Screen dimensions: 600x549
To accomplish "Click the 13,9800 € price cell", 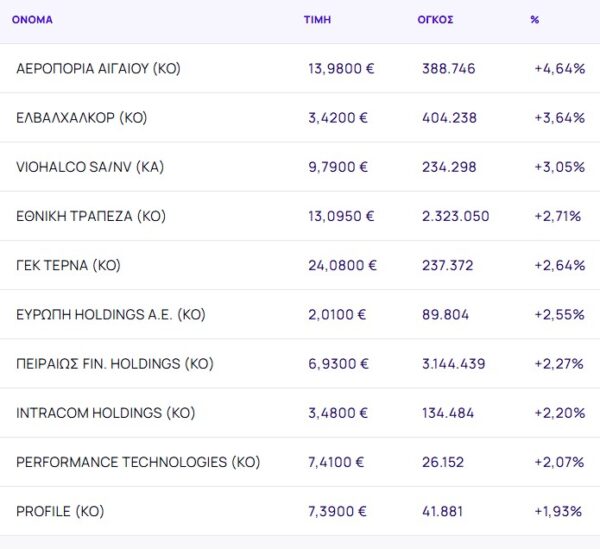I will click(341, 69).
